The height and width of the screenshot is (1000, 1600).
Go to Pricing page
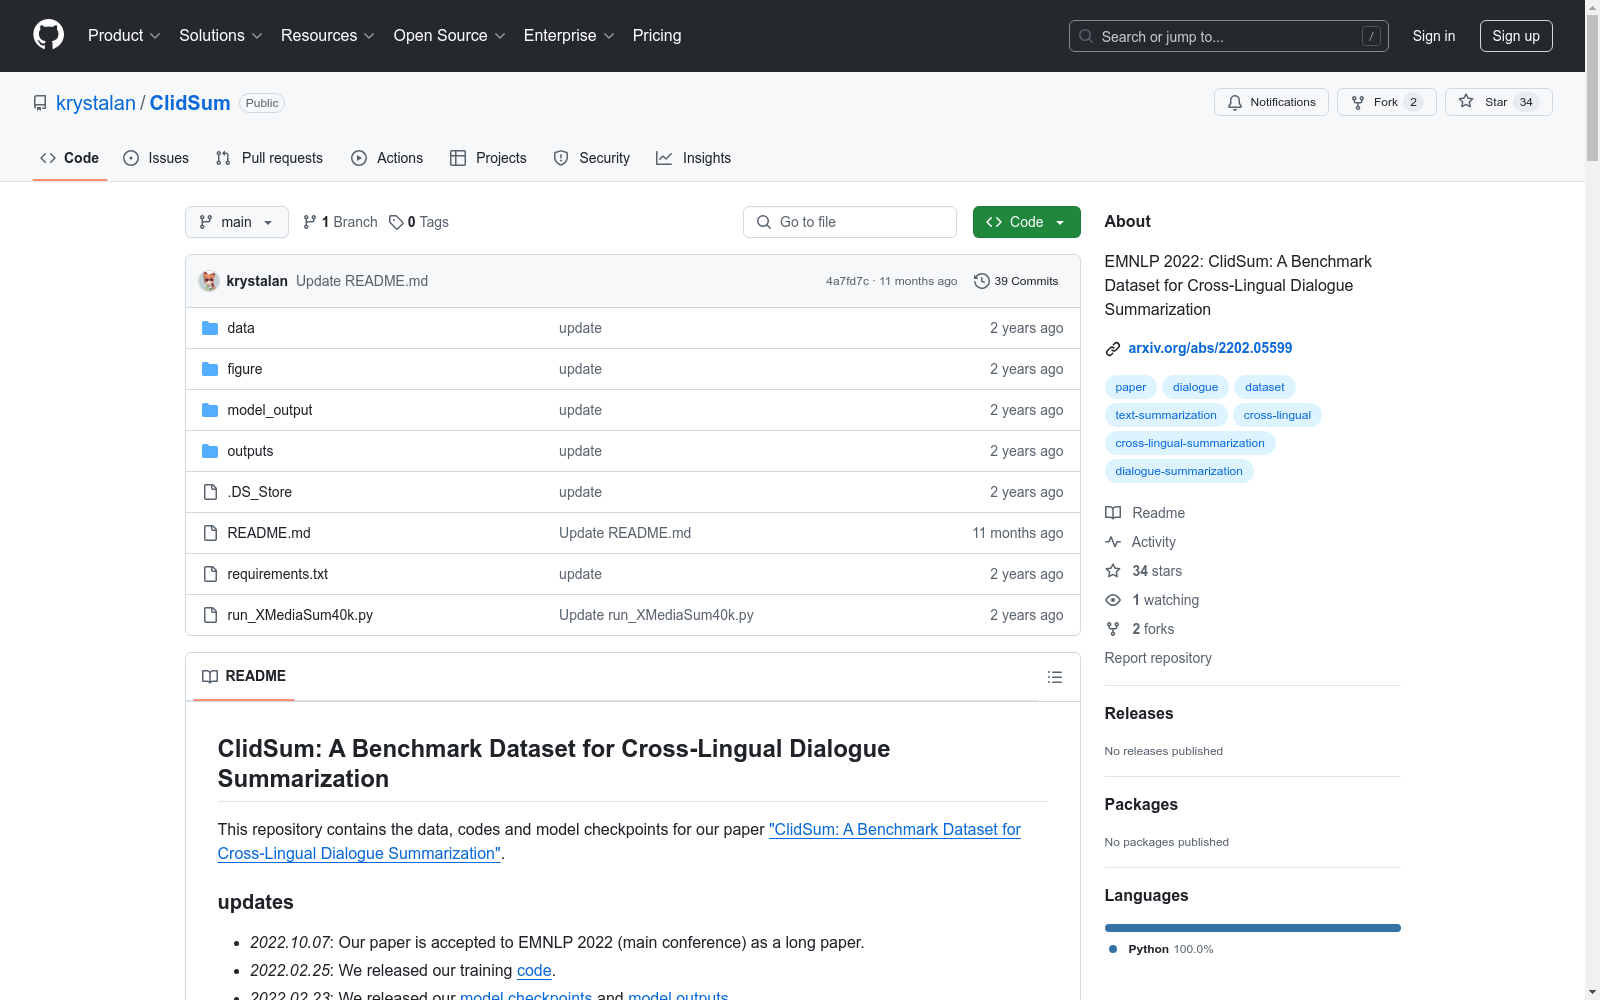pos(657,35)
